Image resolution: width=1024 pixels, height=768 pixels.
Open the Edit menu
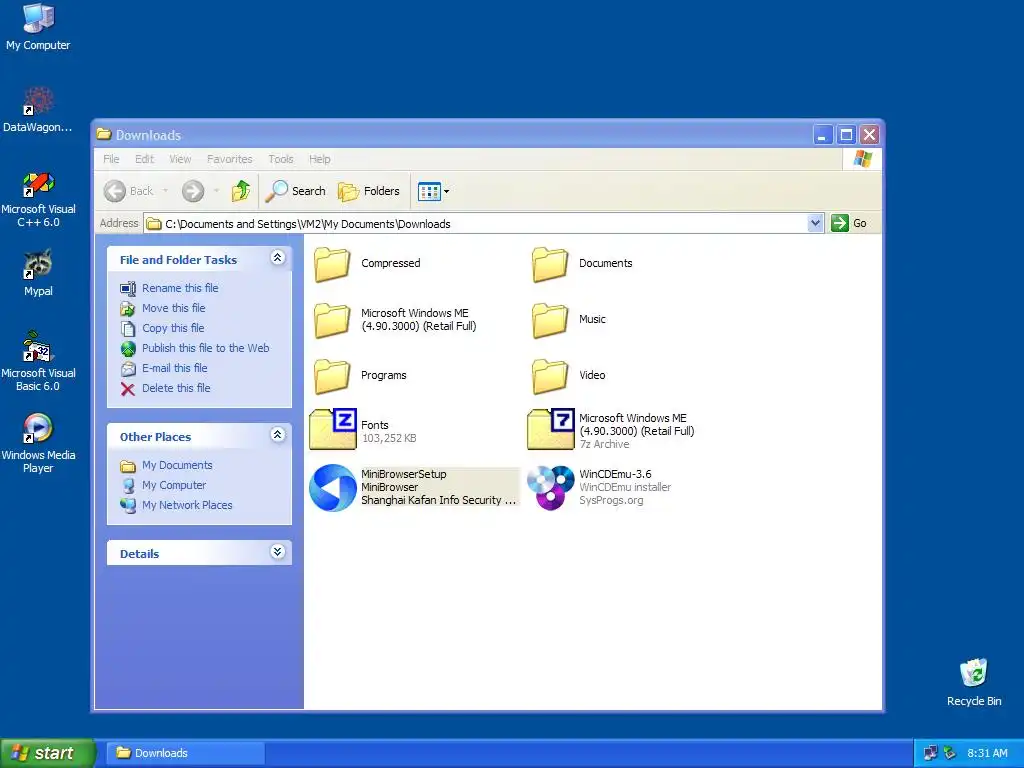(144, 159)
